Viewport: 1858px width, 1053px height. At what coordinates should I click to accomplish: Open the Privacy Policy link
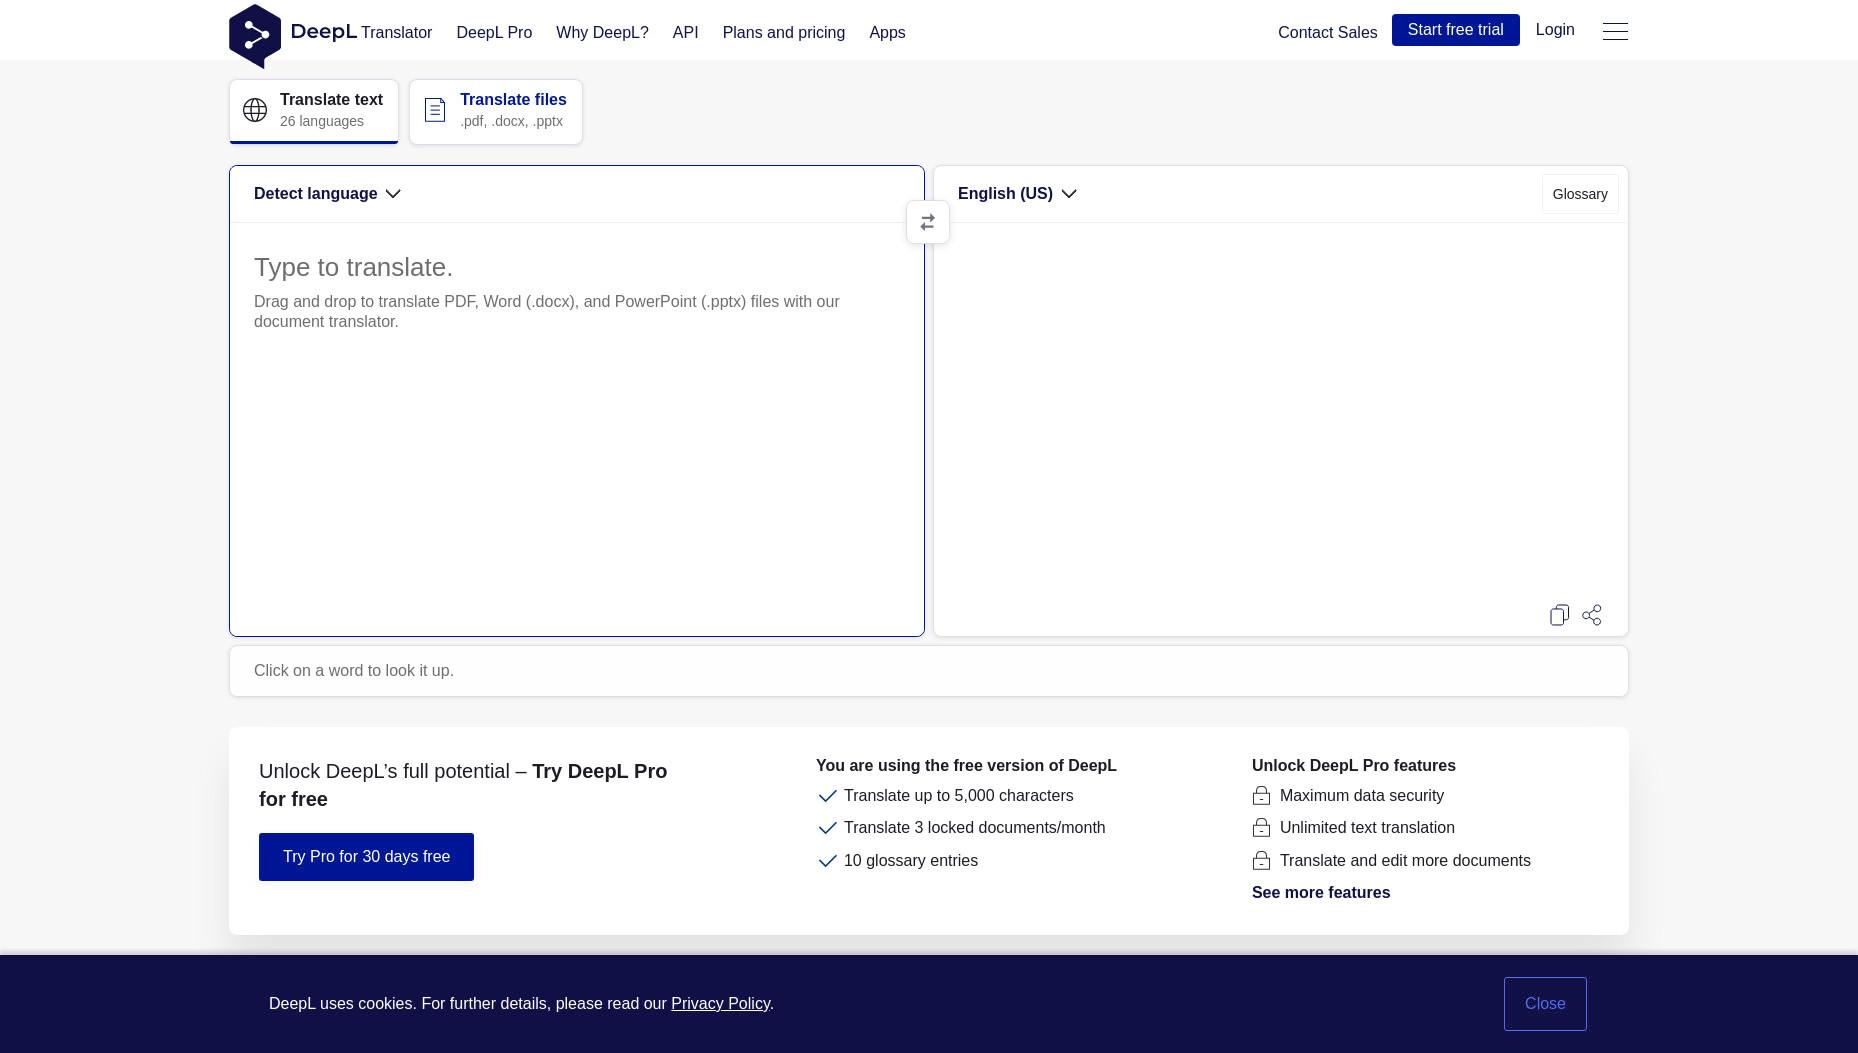point(720,1004)
